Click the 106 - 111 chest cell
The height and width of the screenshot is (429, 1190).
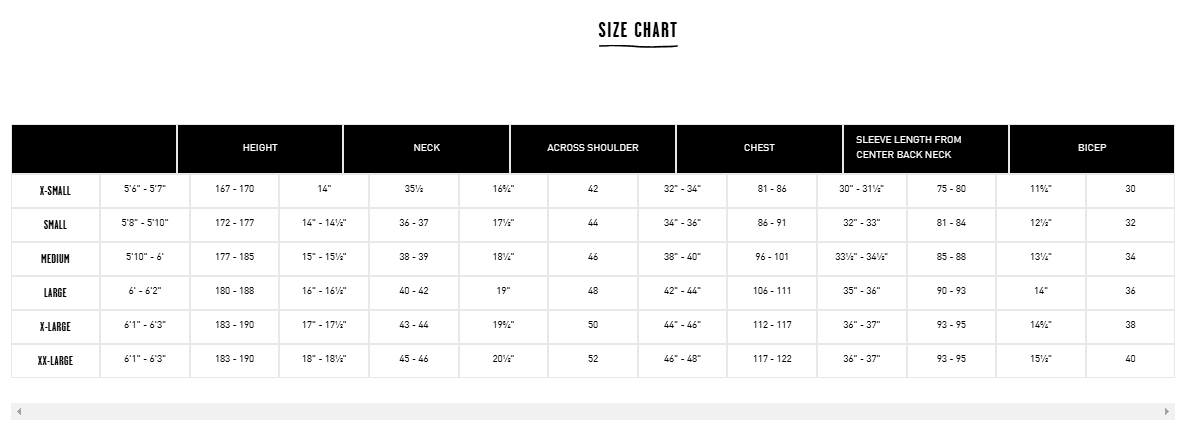click(772, 291)
